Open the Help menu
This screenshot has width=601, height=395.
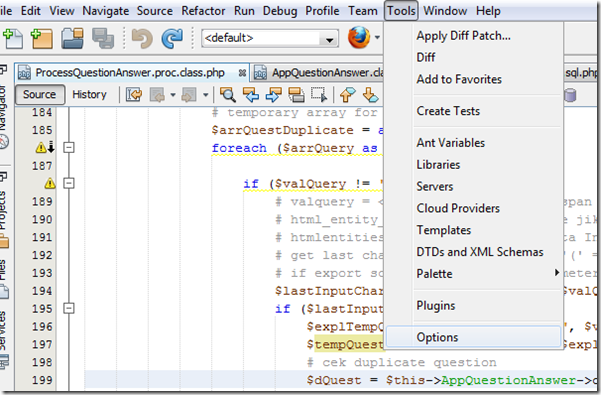click(488, 11)
